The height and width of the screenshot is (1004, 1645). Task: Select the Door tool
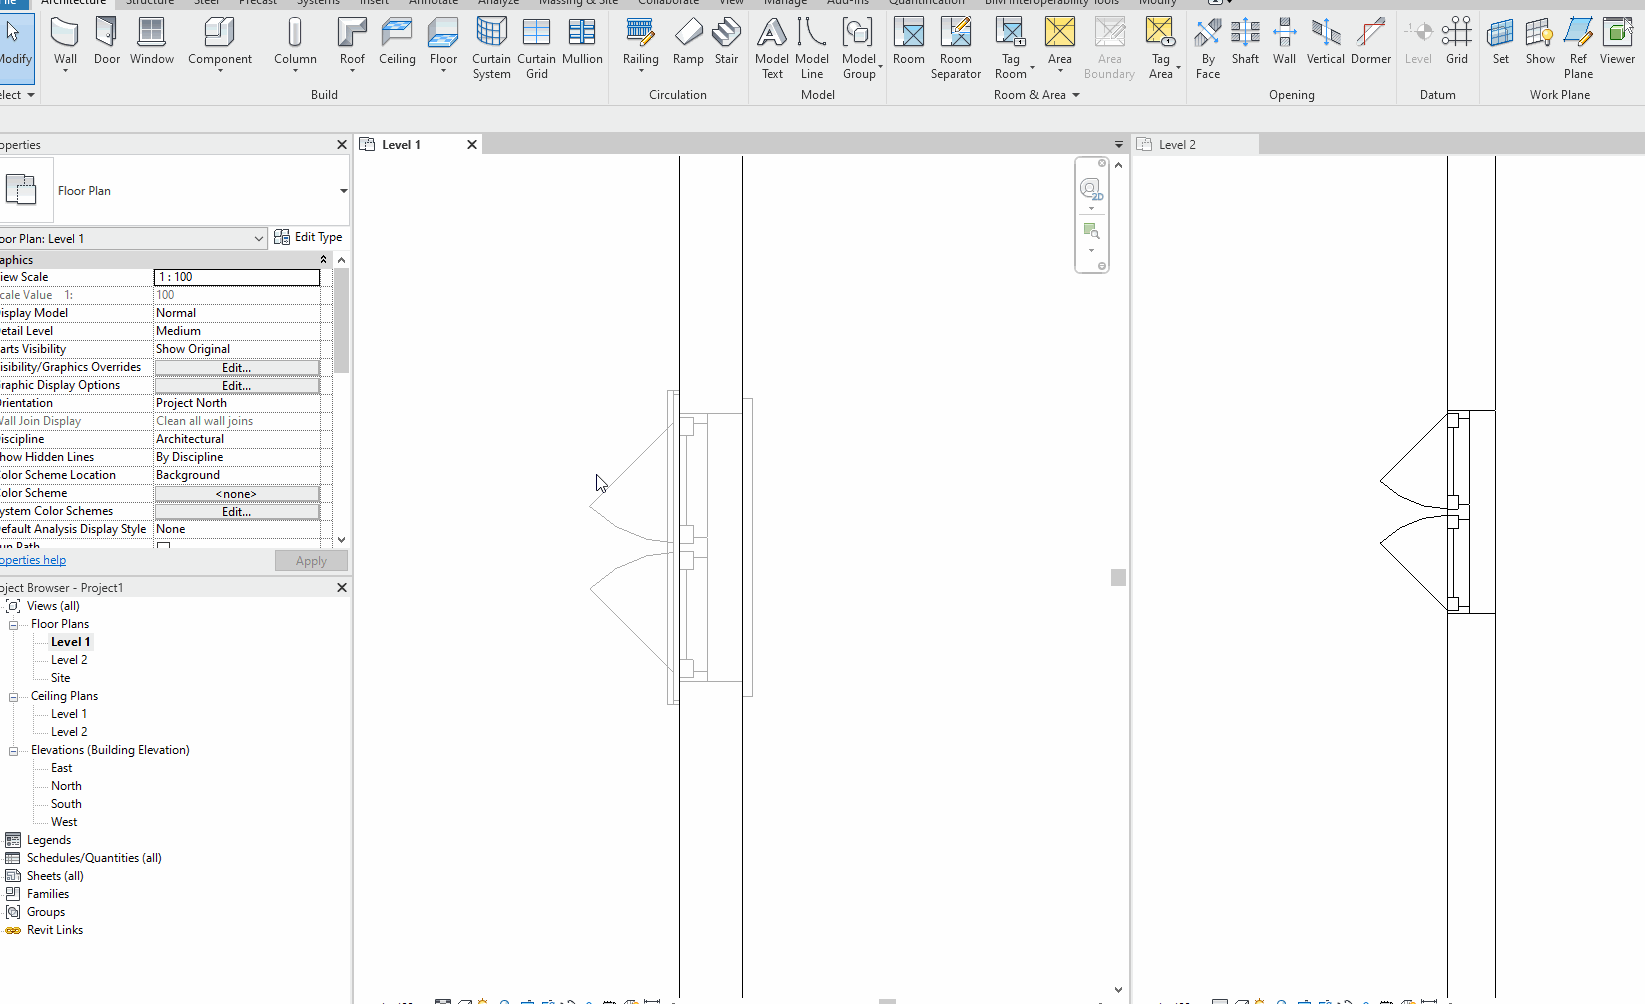point(106,42)
